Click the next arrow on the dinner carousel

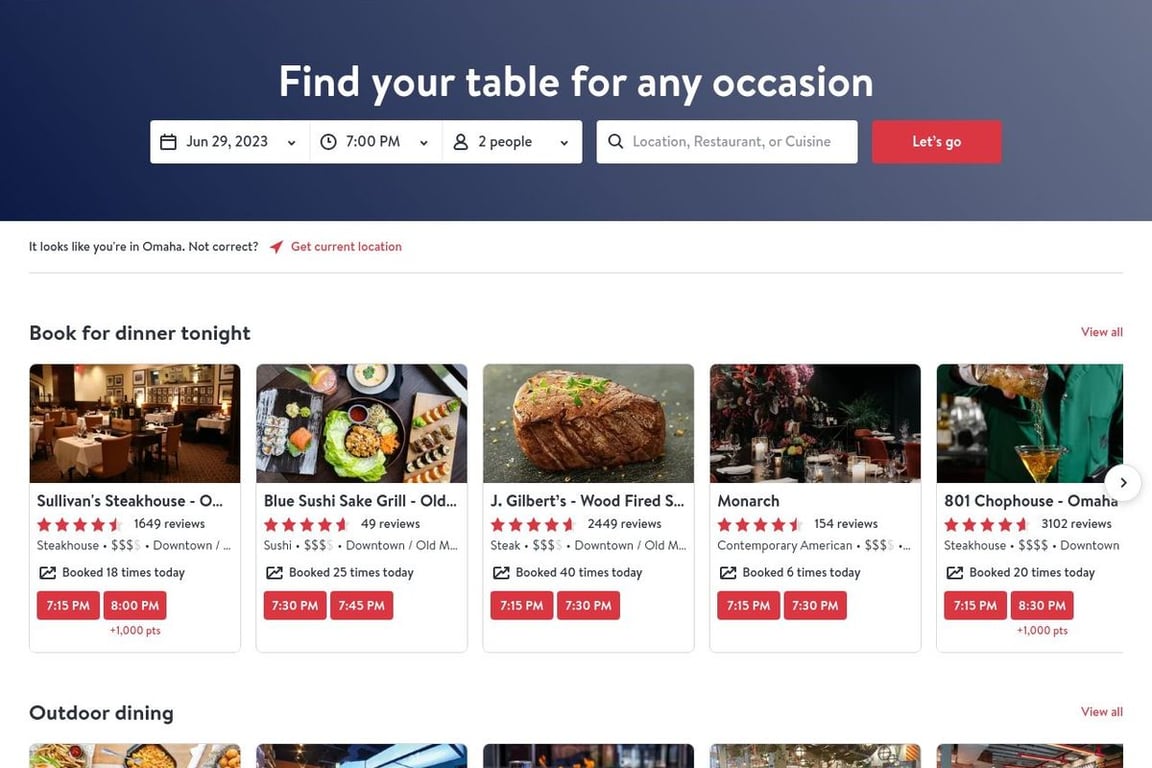pos(1124,482)
